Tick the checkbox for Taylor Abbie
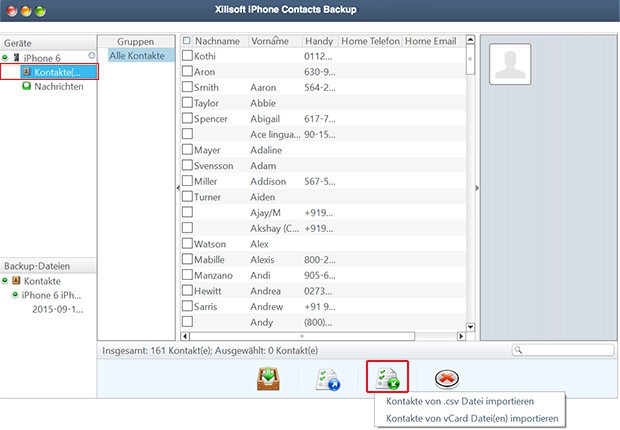620x430 pixels. 187,102
